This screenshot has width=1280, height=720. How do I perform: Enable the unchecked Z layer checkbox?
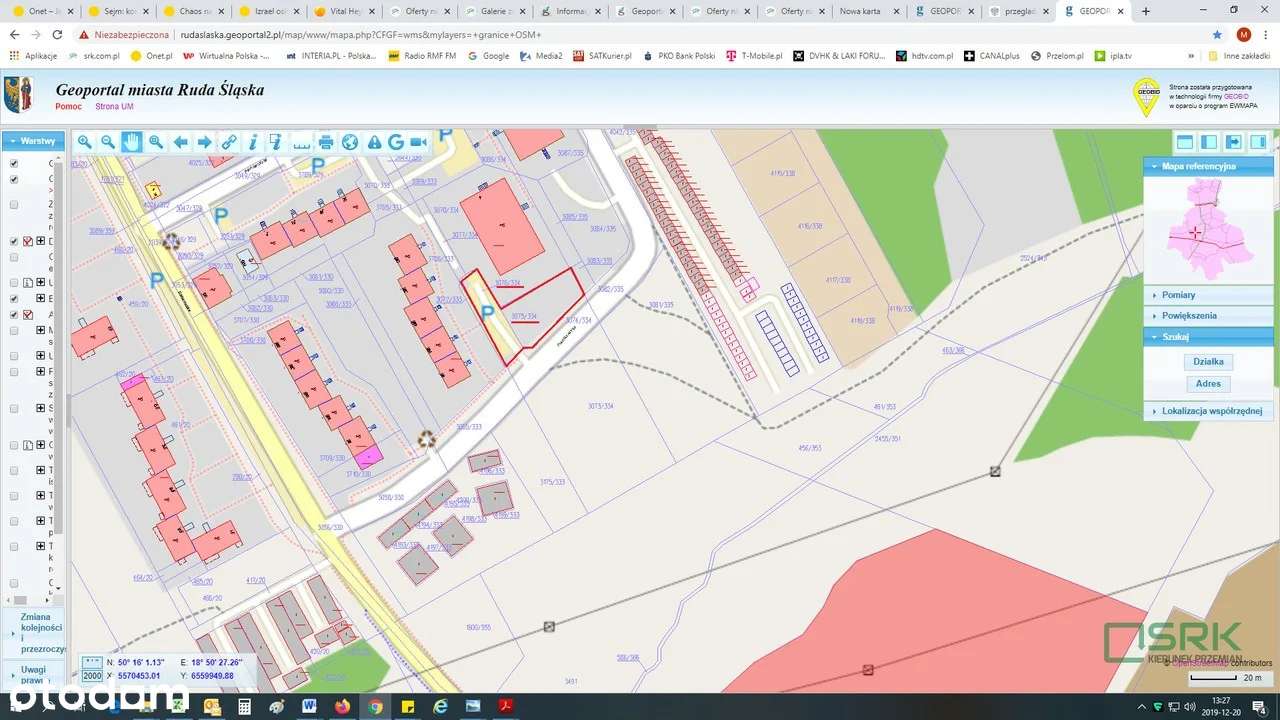point(14,204)
